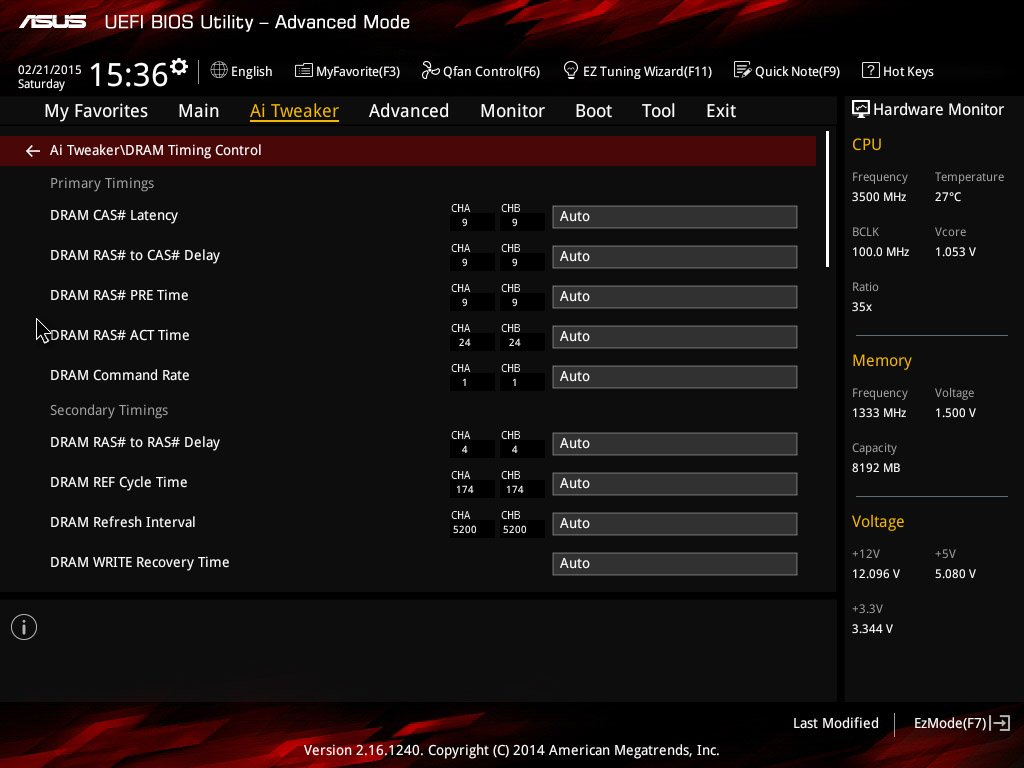Go back using the left arrow icon
This screenshot has height=768, width=1024.
pyautogui.click(x=33, y=151)
